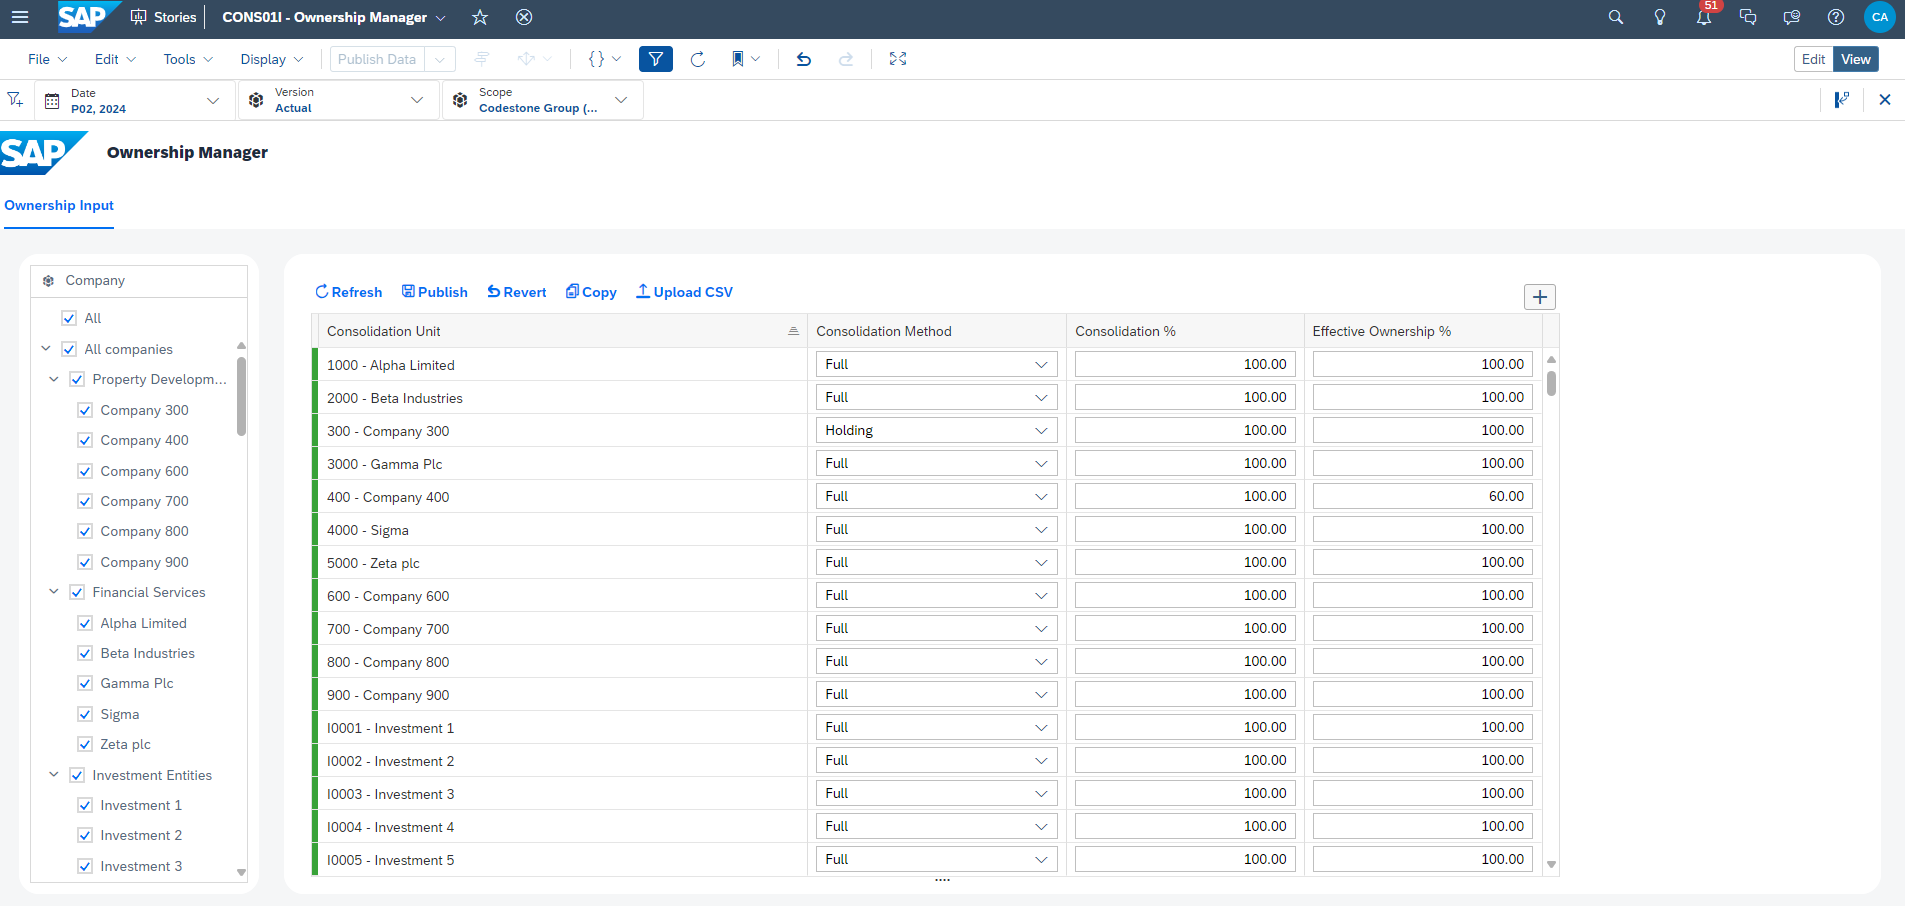The height and width of the screenshot is (906, 1905).
Task: Collapse the All companies tree node
Action: coord(46,349)
